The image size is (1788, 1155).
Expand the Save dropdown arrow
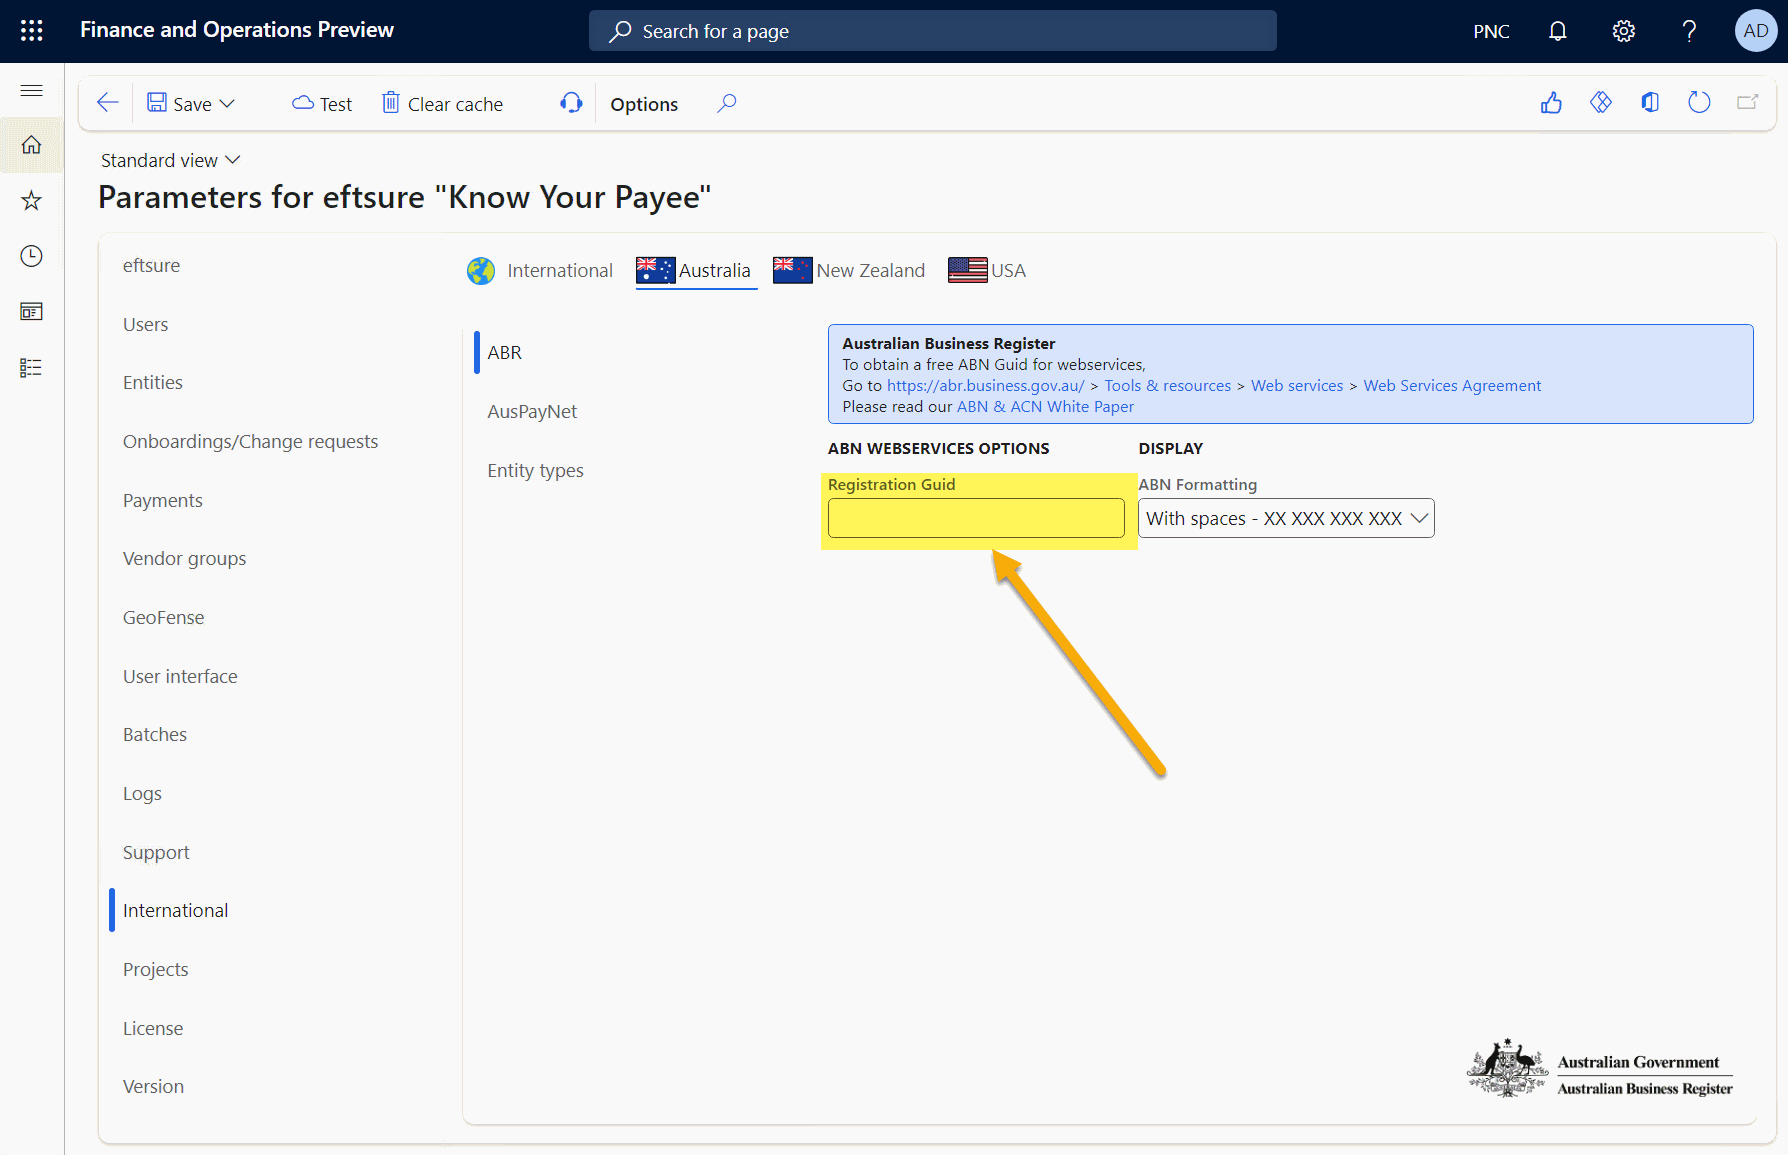tap(228, 104)
